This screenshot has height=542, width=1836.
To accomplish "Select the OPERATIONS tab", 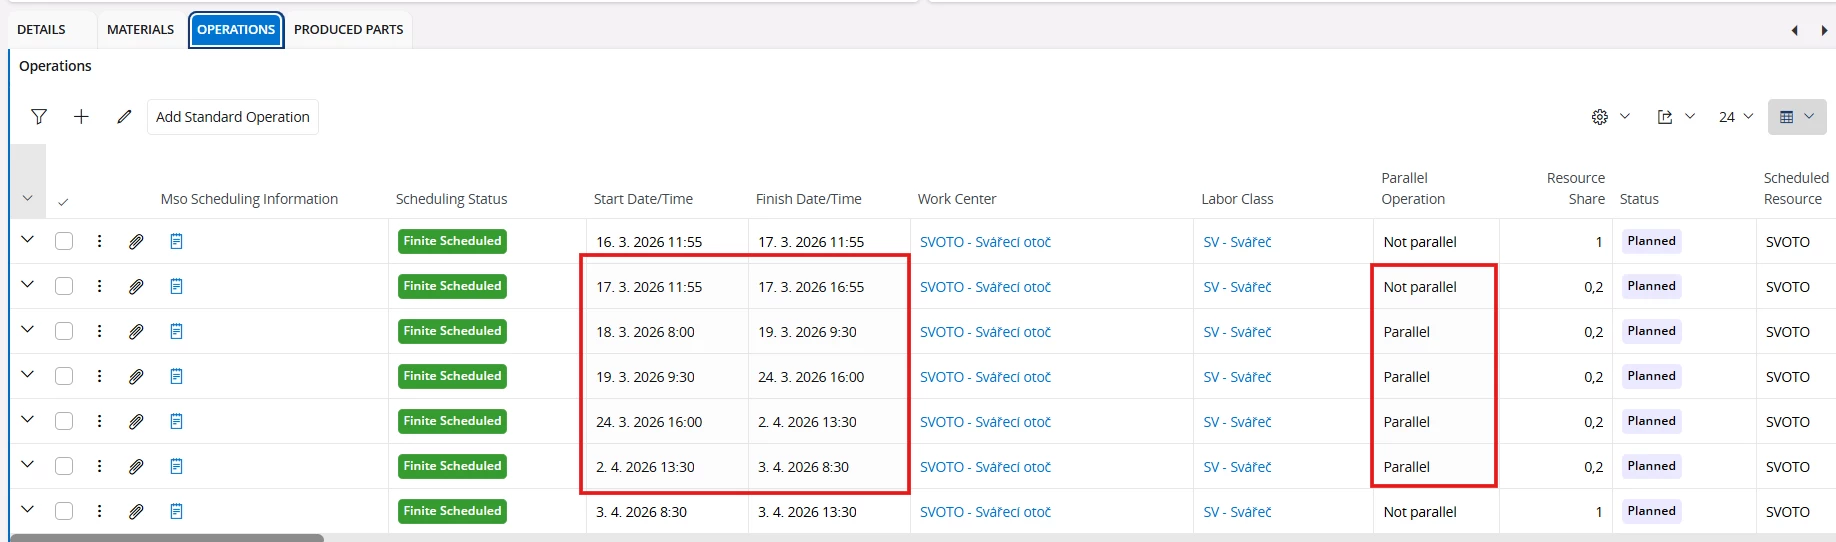I will pyautogui.click(x=236, y=30).
